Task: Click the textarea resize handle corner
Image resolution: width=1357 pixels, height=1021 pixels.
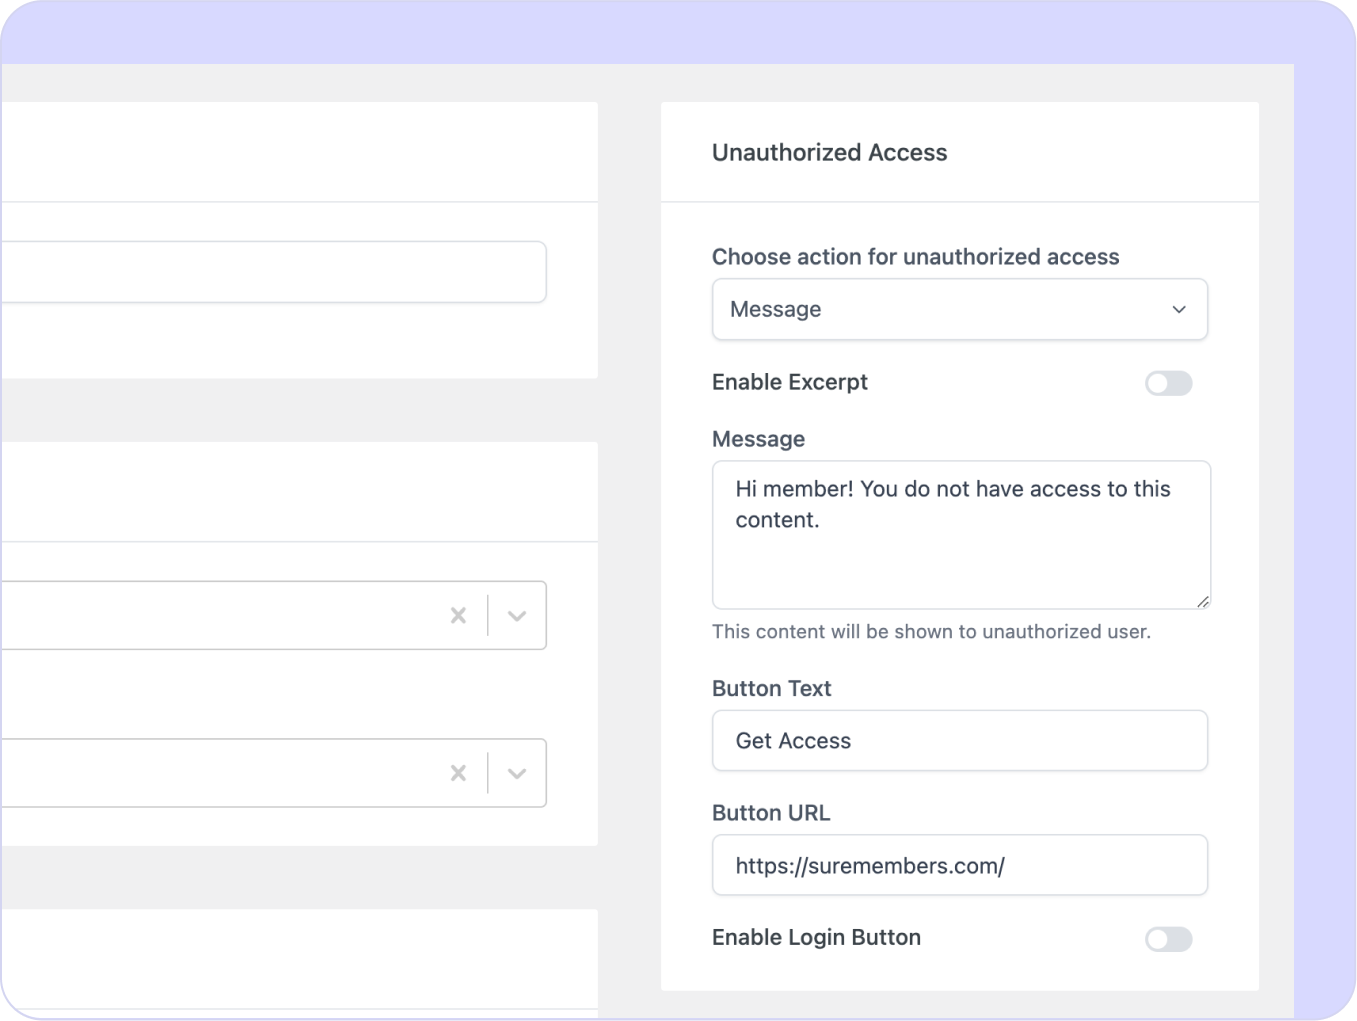Action: pos(1203,601)
